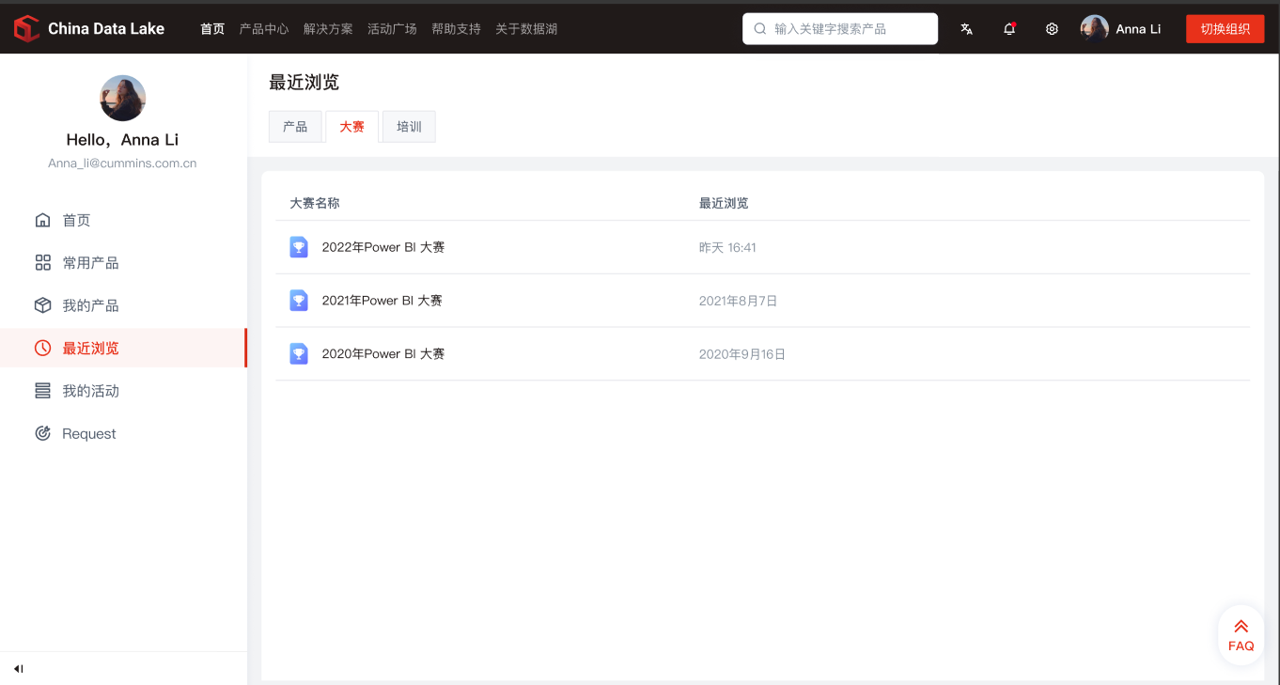
Task: Open the notifications bell icon
Action: (x=1009, y=29)
